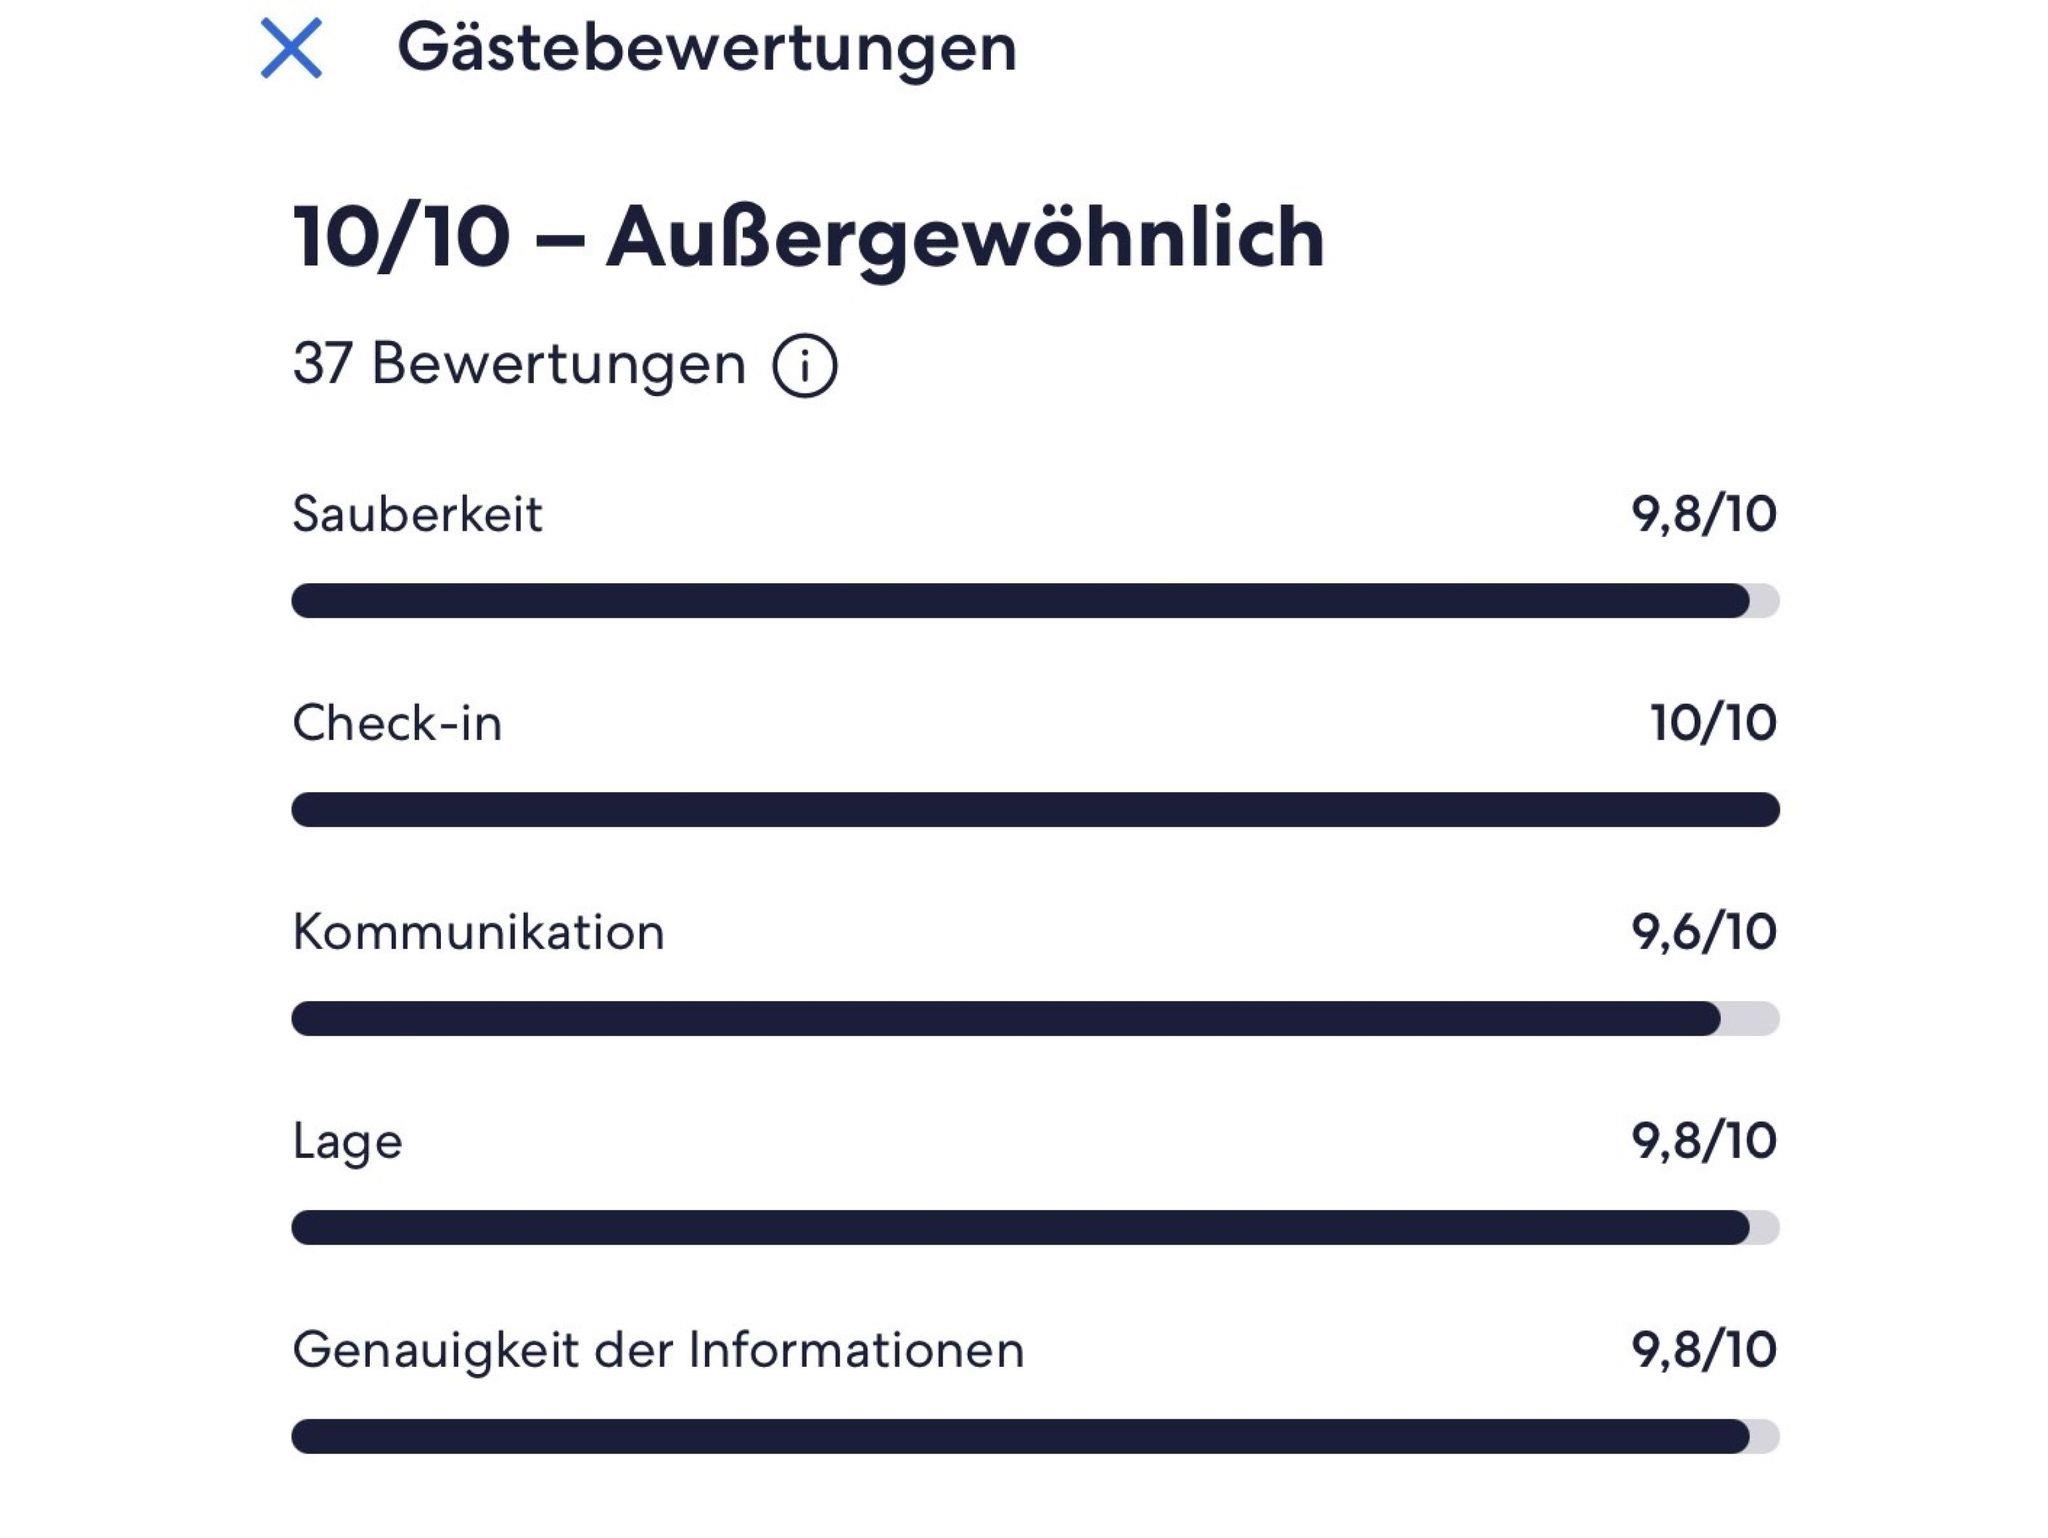This screenshot has width=2048, height=1538.
Task: Click the Kommunikation rating progress bar
Action: coord(1034,1019)
